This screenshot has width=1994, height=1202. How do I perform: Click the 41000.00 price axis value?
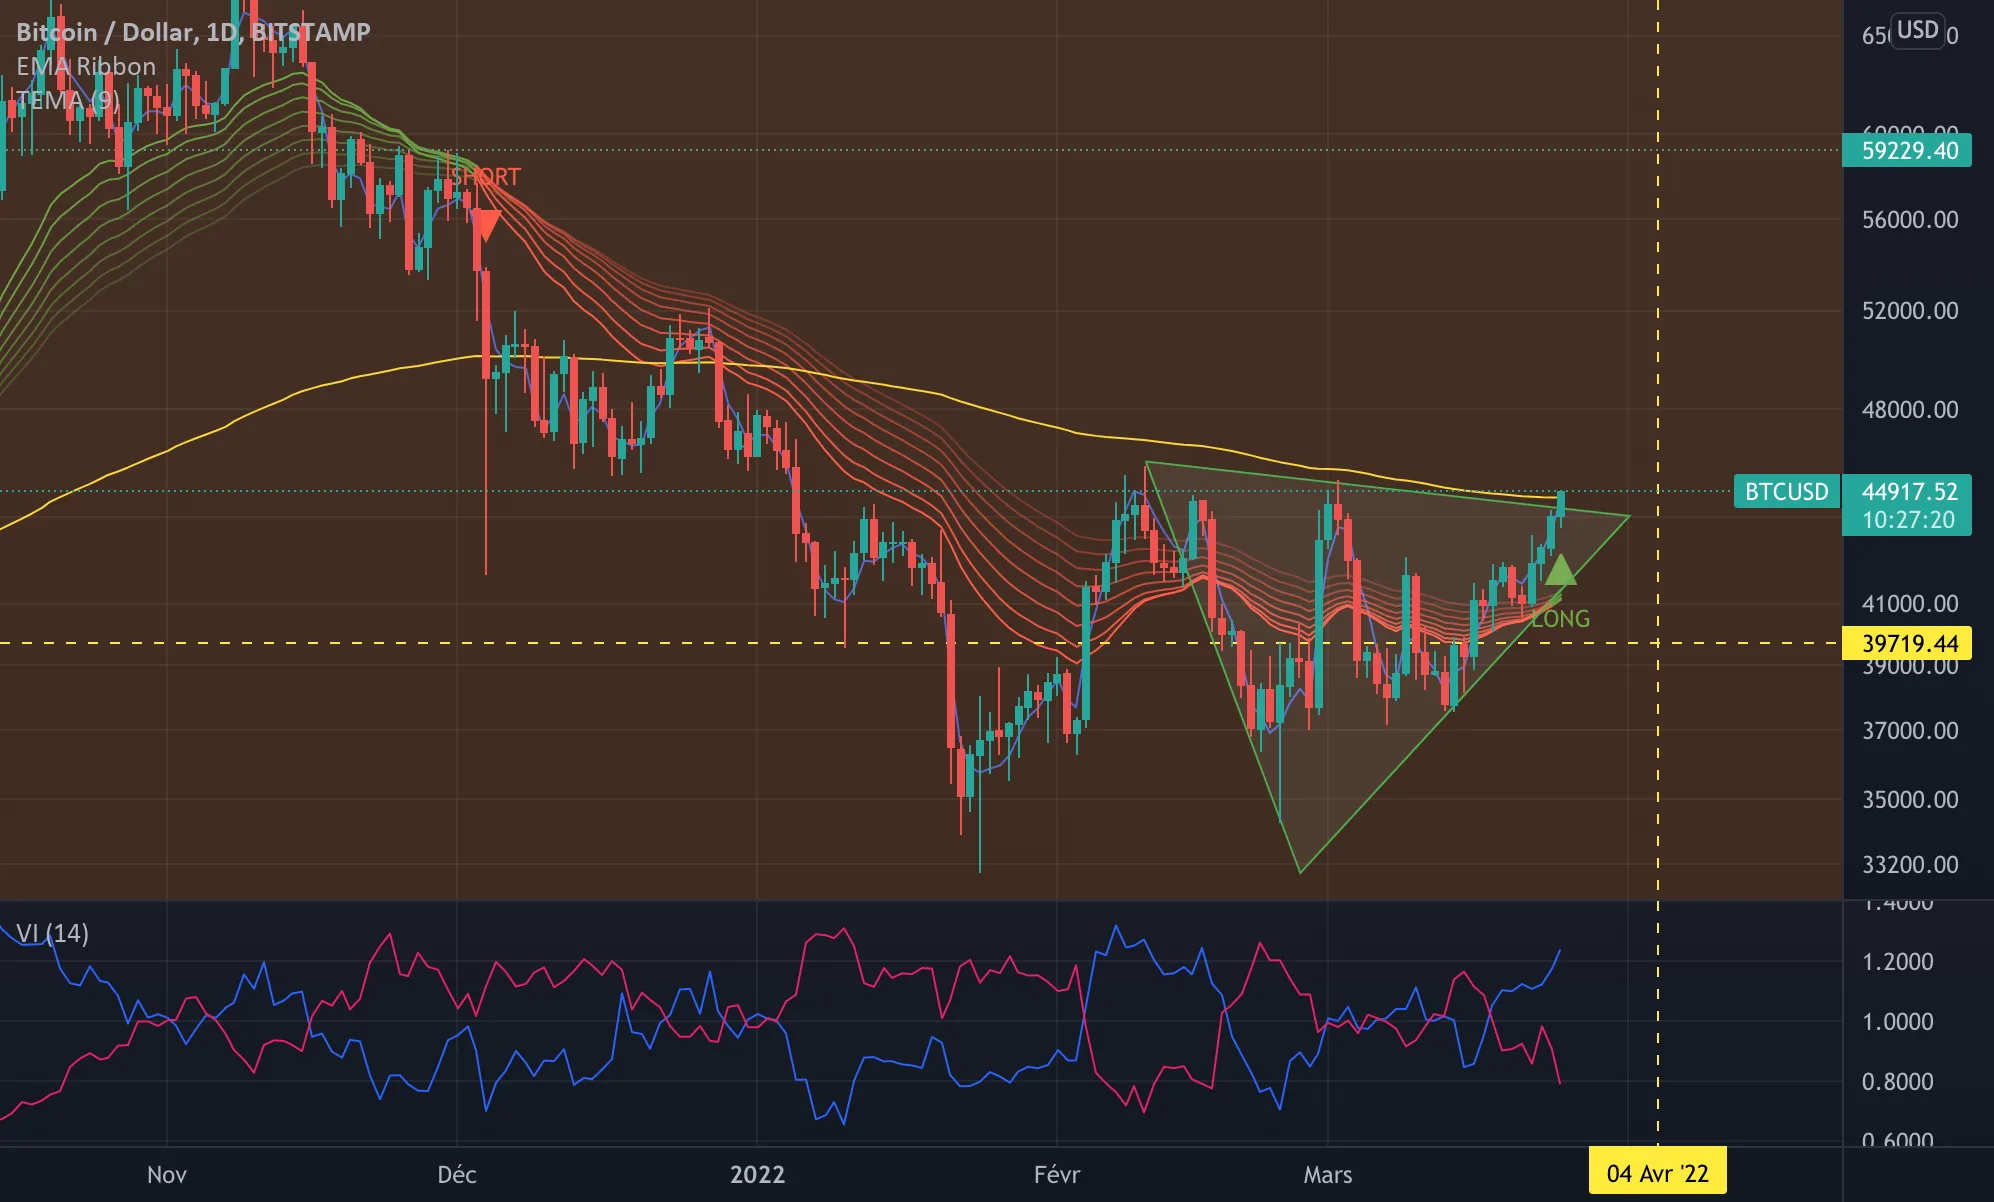pyautogui.click(x=1910, y=604)
